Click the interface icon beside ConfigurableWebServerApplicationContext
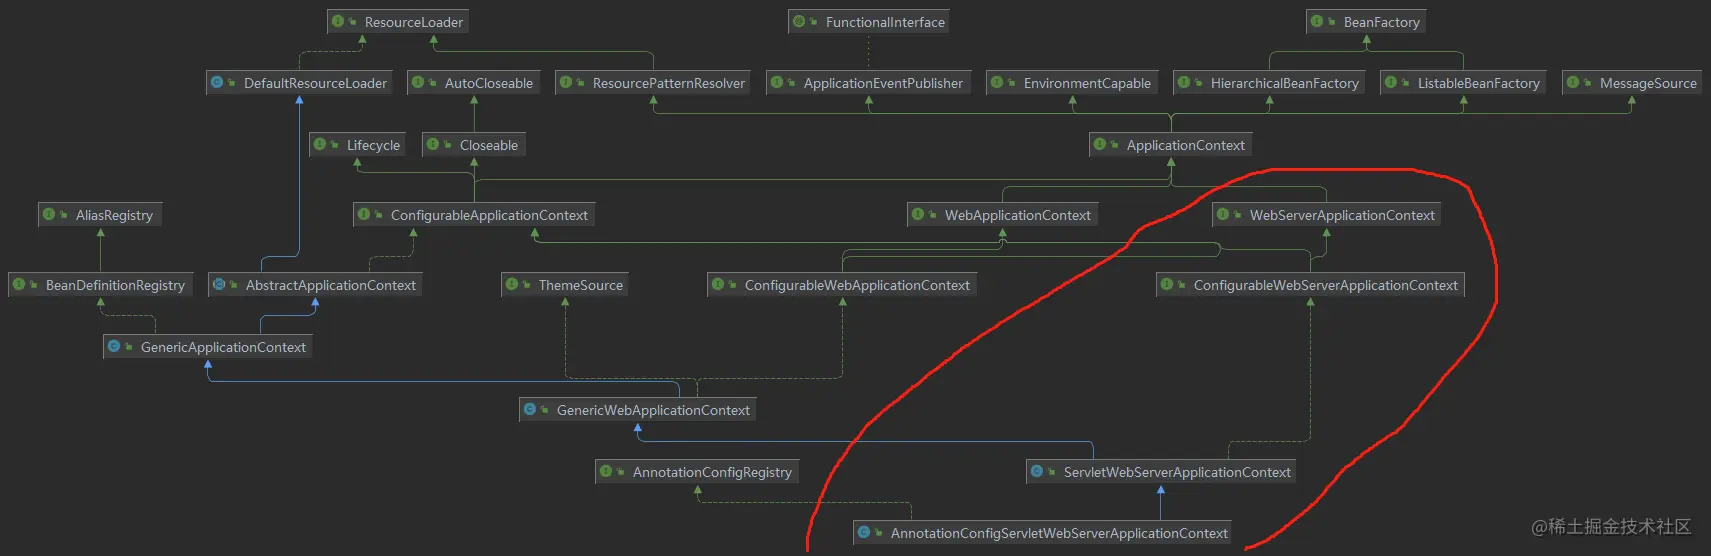 [x=1167, y=284]
